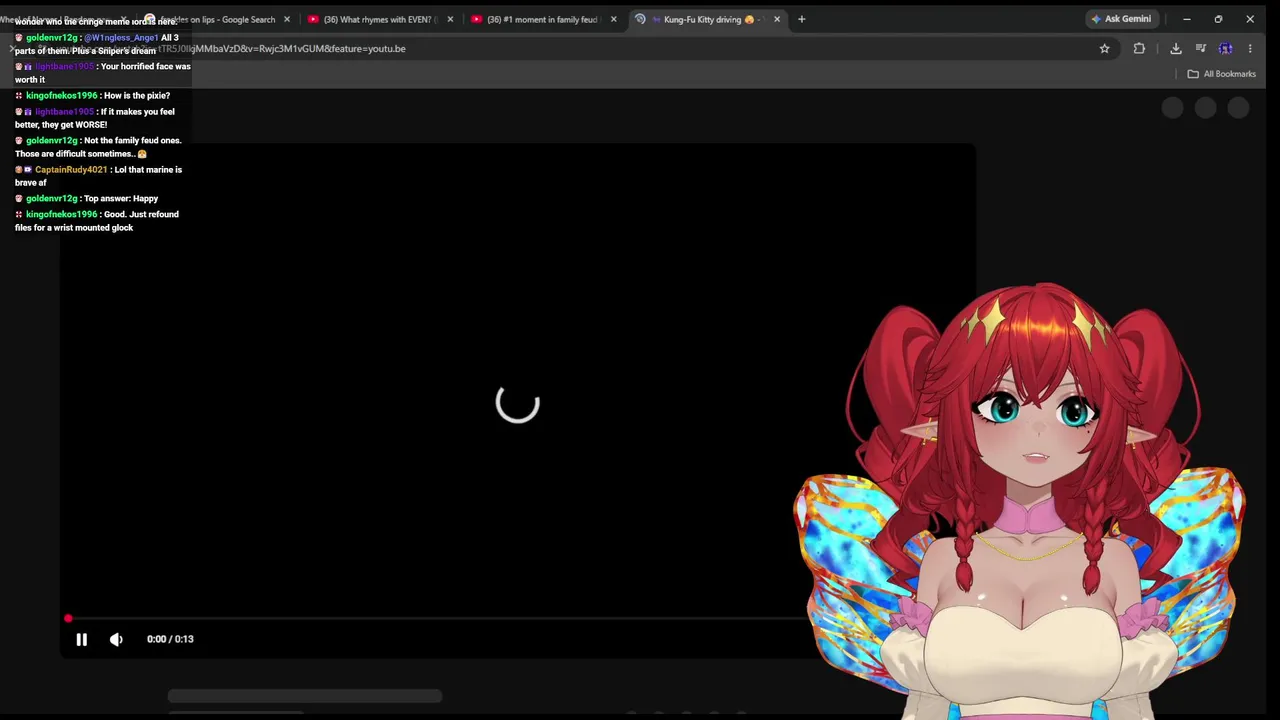Image resolution: width=1280 pixels, height=720 pixels.
Task: Click chat text 'they get WORSE!'
Action: coord(74,125)
